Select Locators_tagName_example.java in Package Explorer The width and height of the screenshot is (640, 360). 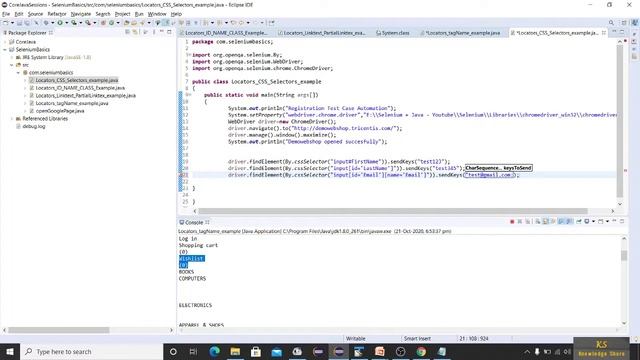click(x=71, y=103)
